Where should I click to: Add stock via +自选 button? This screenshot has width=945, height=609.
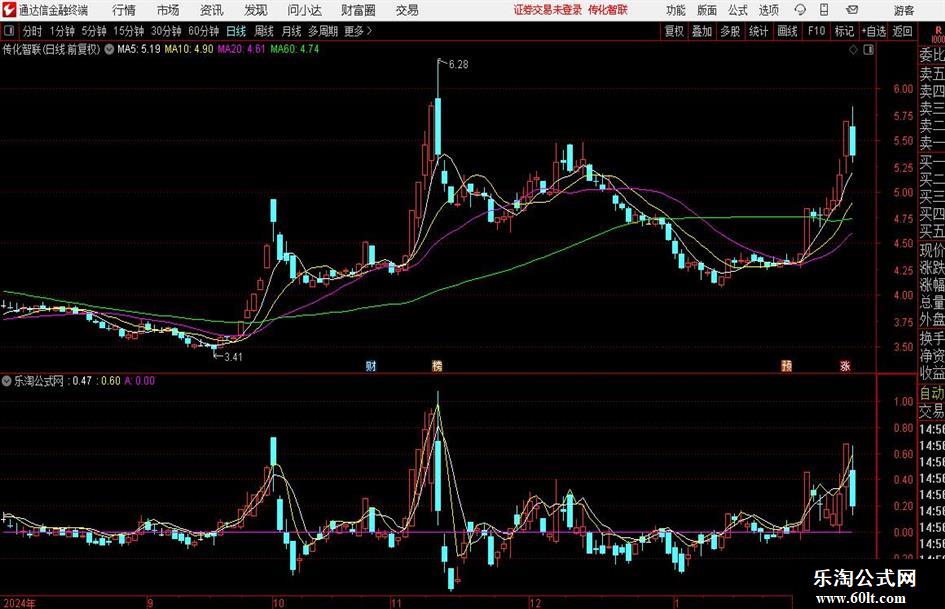click(873, 31)
